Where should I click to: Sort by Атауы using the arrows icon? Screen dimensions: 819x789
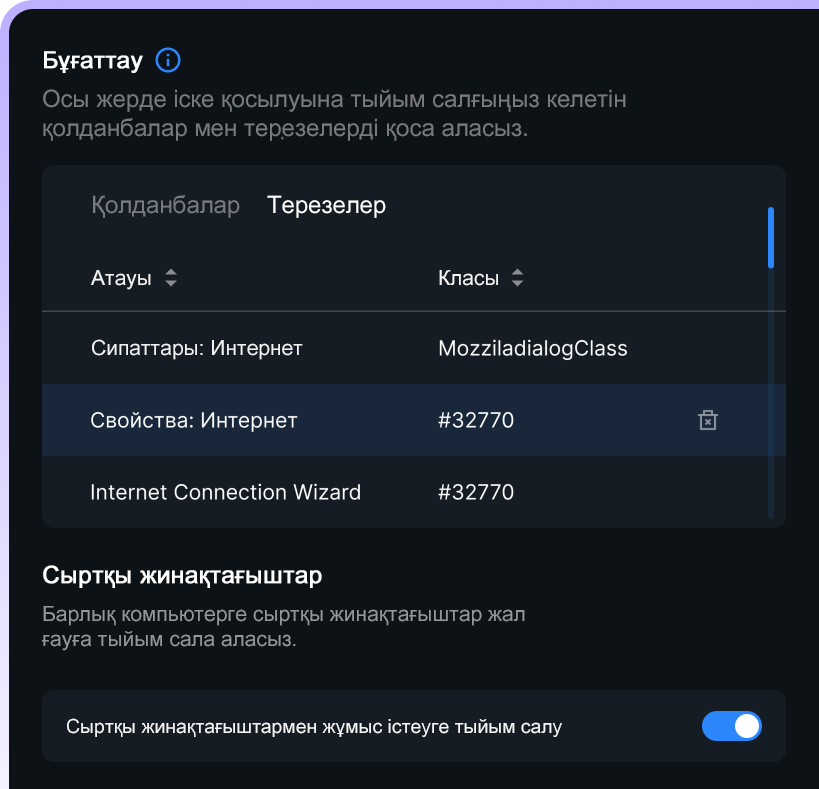(171, 278)
